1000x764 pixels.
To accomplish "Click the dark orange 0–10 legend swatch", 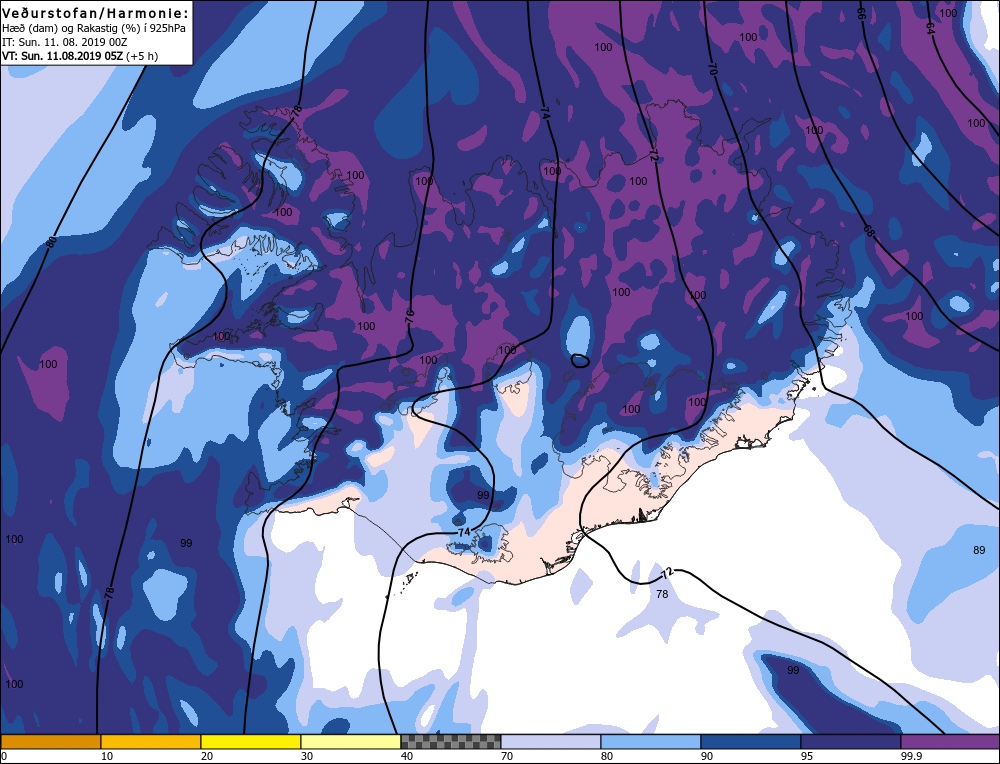I will tap(50, 742).
